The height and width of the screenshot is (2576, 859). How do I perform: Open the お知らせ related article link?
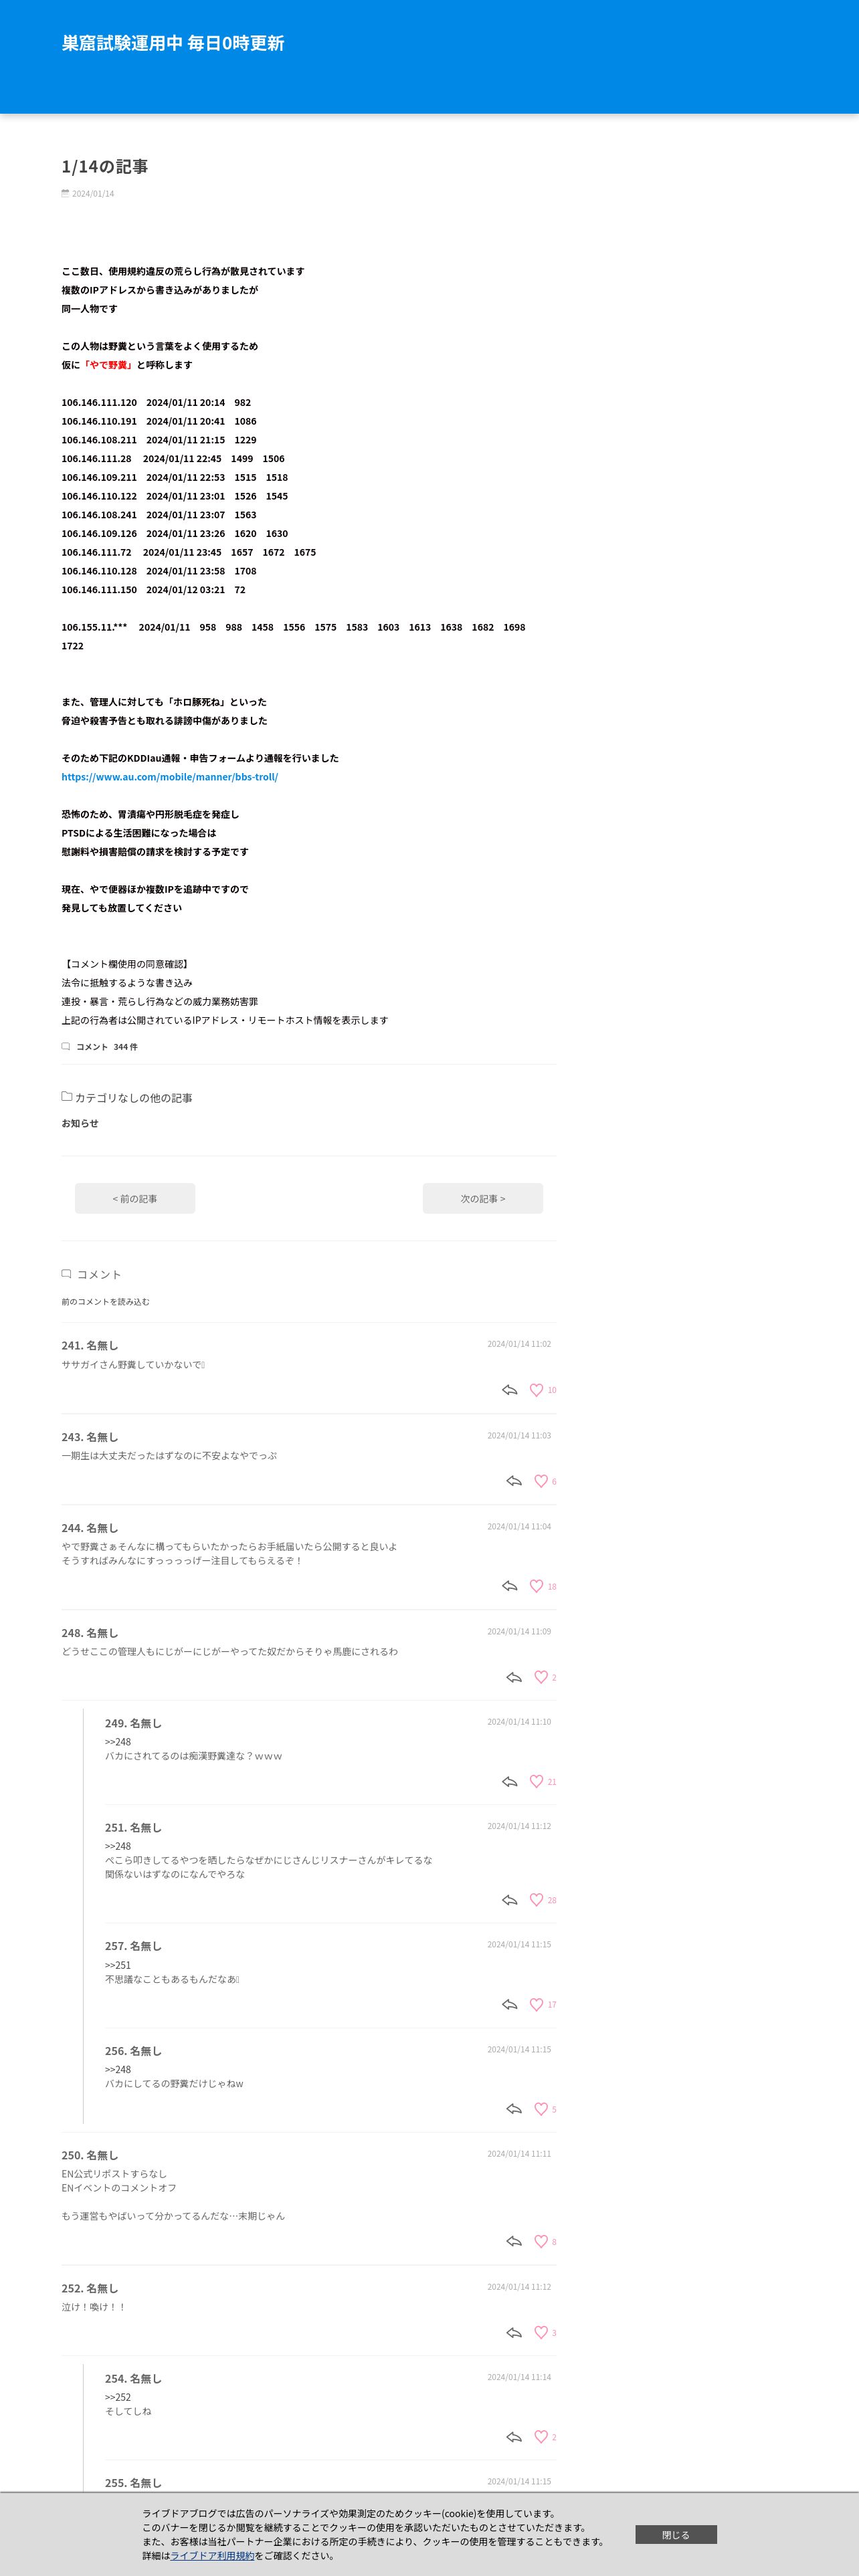click(80, 1123)
